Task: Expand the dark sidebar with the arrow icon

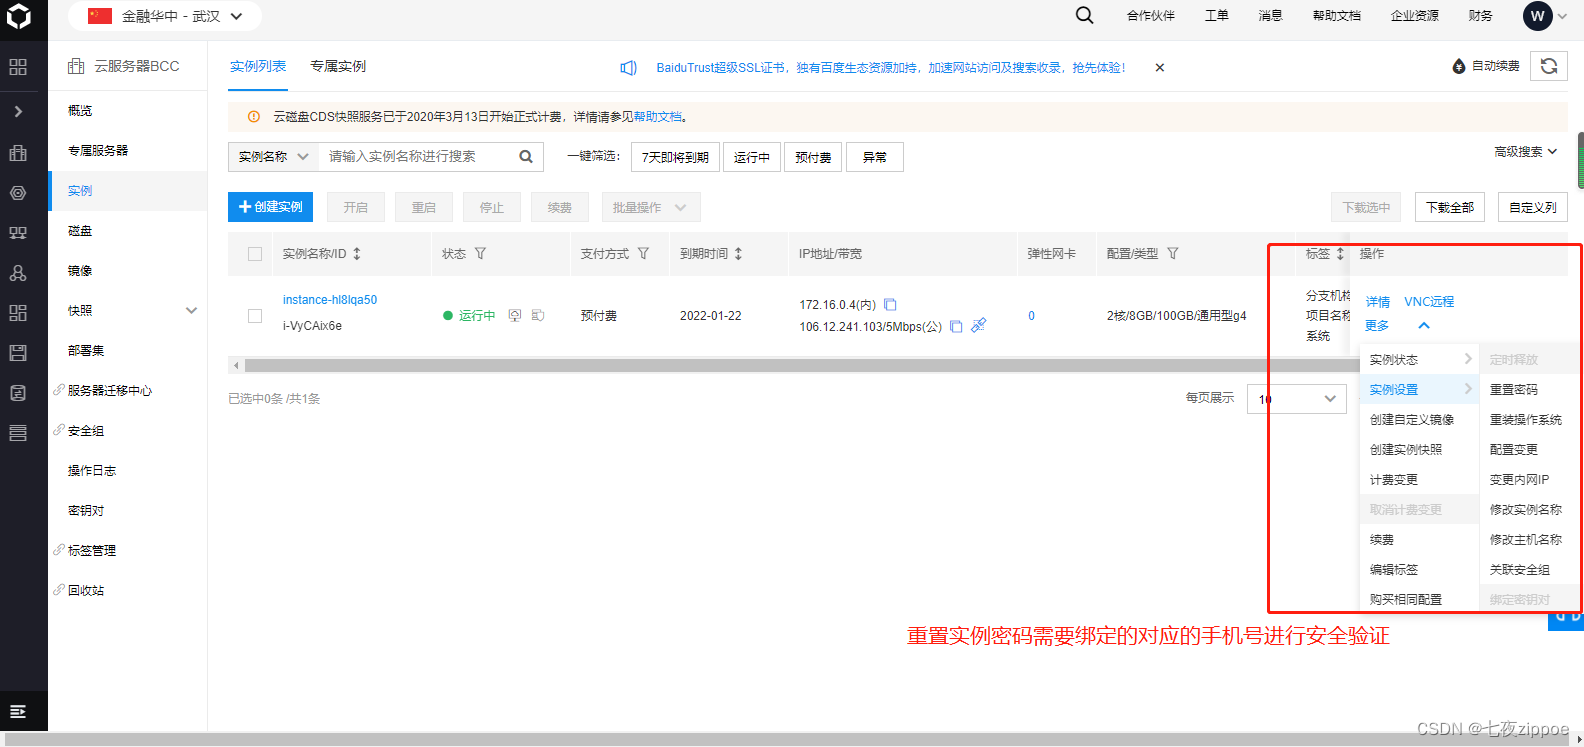Action: (x=18, y=111)
